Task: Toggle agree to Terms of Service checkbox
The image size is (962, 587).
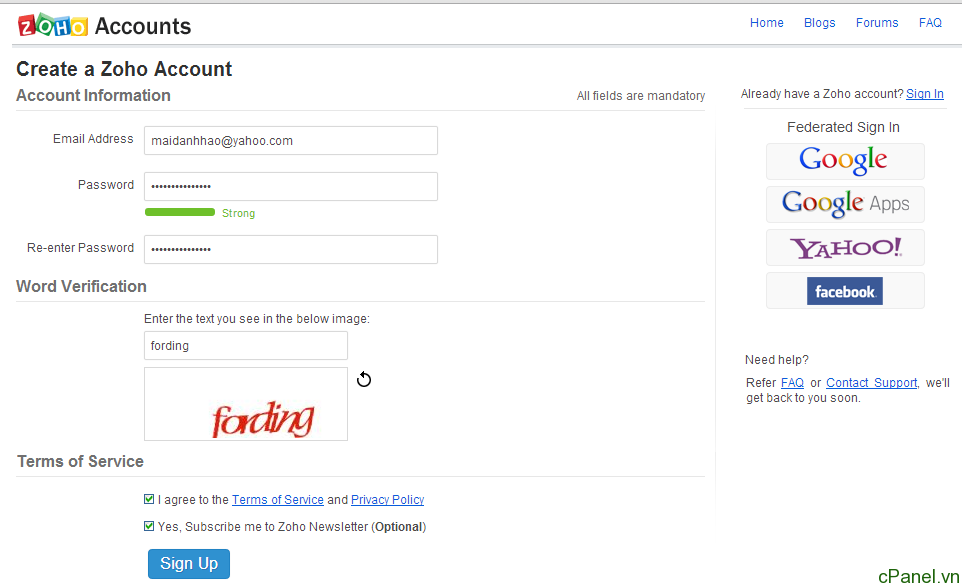Action: tap(149, 499)
